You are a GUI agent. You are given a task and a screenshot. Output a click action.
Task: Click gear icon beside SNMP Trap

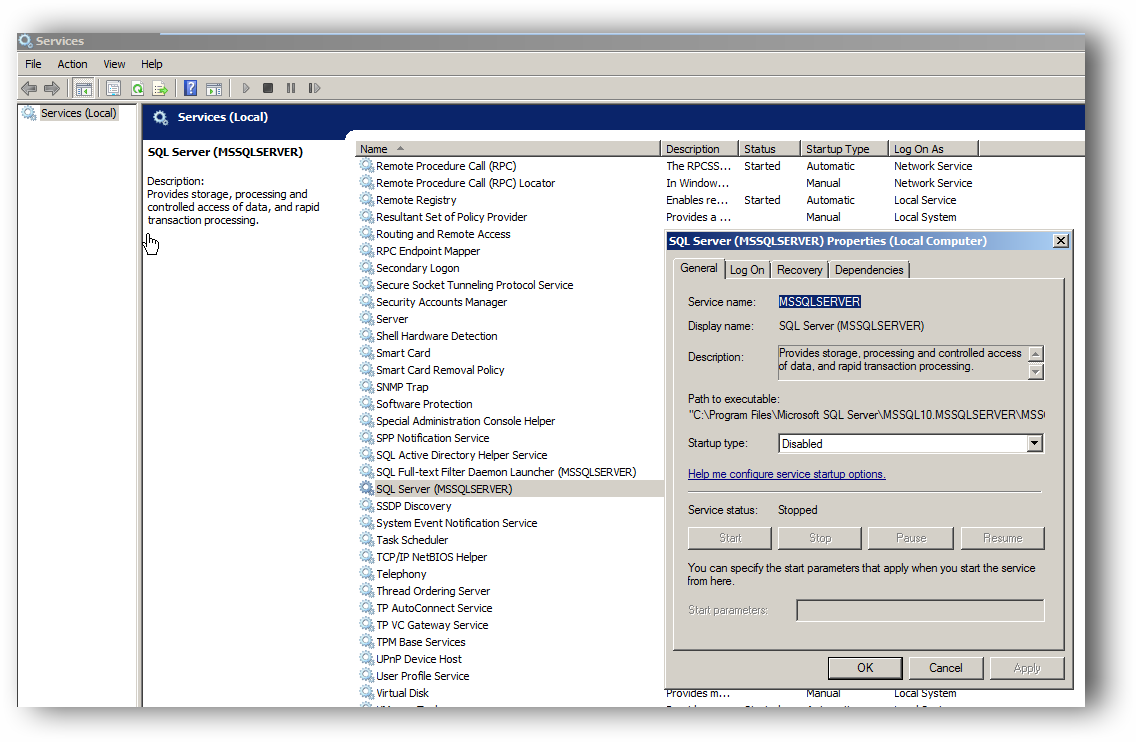point(367,386)
